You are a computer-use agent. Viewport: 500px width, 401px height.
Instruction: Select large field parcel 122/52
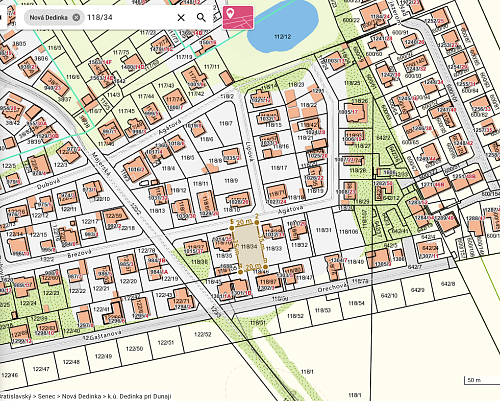[203, 334]
